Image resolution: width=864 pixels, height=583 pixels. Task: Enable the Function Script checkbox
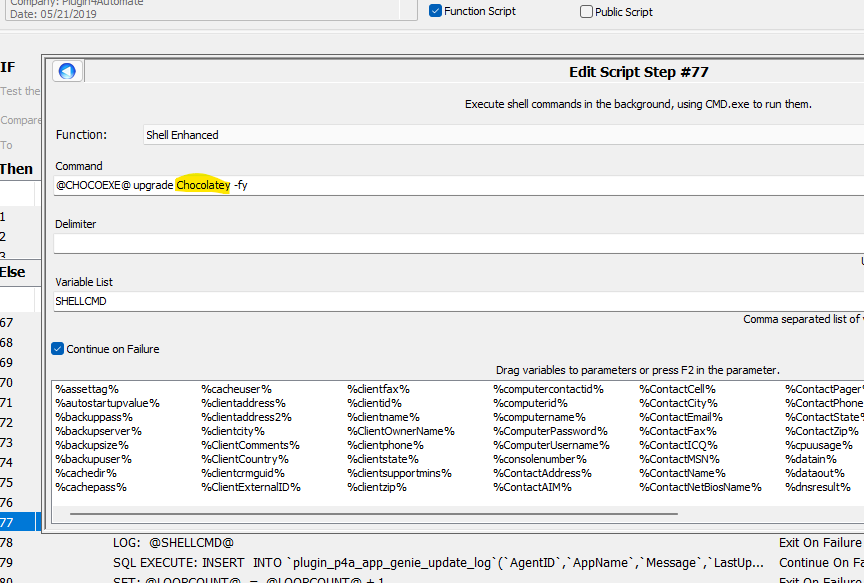(436, 11)
